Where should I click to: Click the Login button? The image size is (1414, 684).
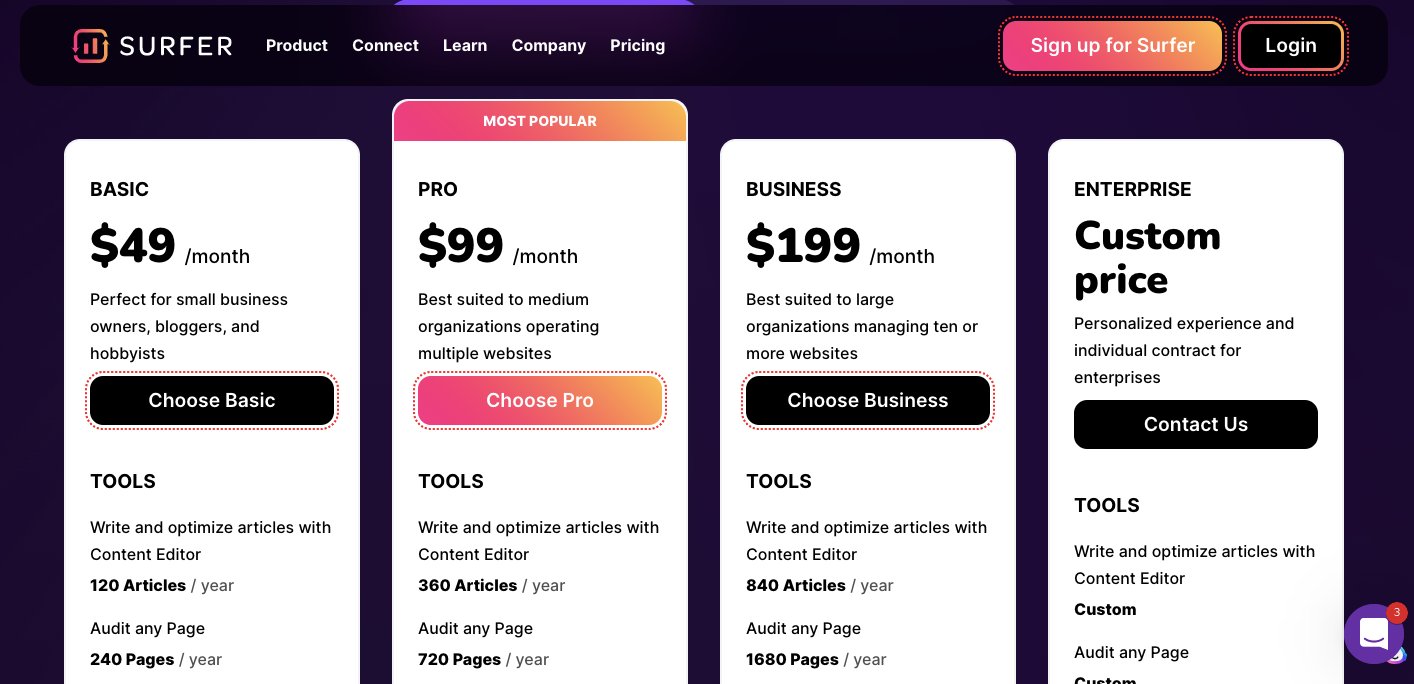(1291, 46)
